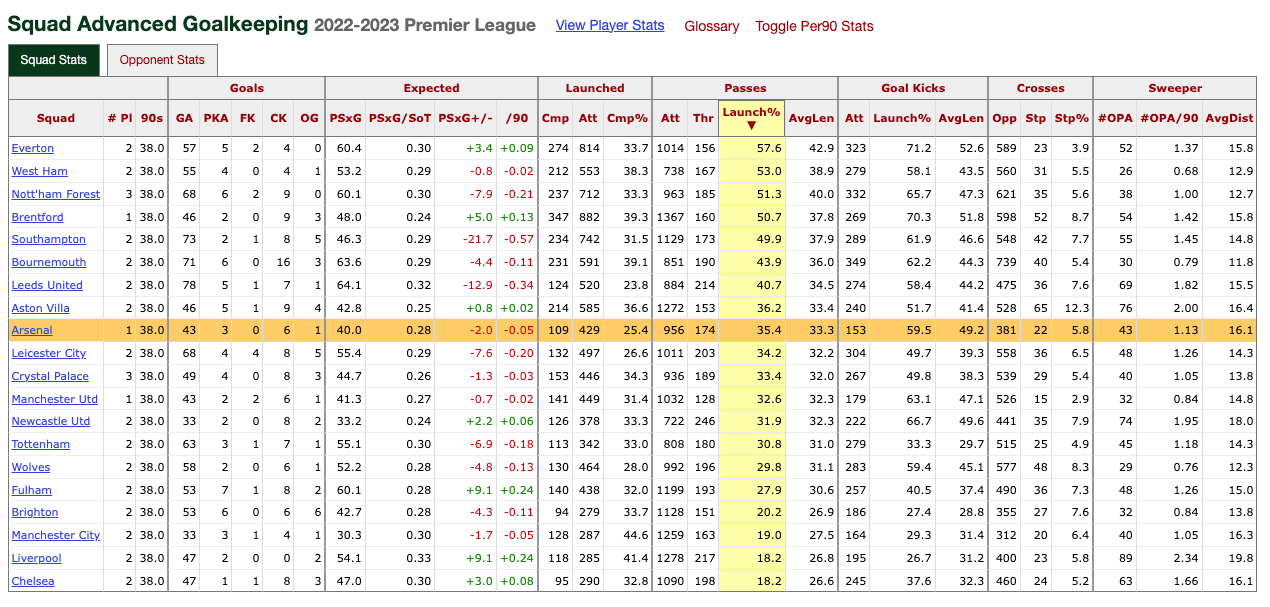Open the Nott'ham Forest squad link
1270x607 pixels.
56,194
